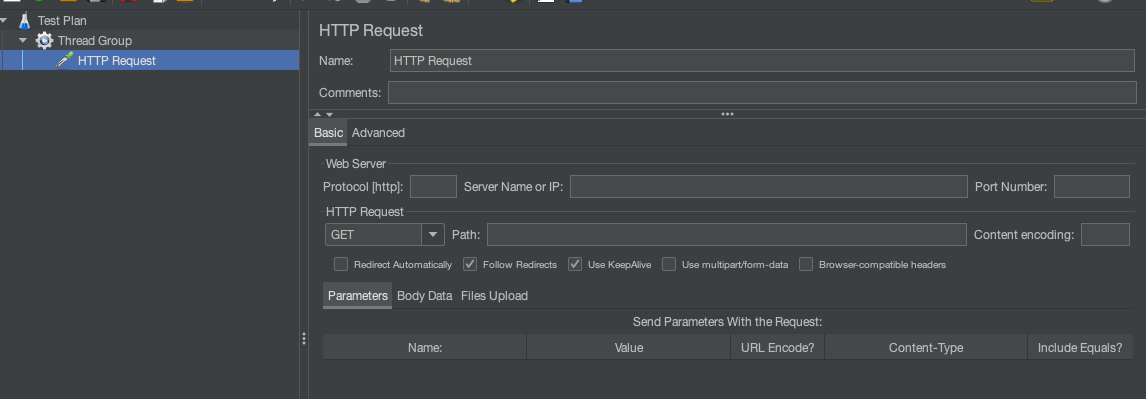Focus the Port Number field
The image size is (1146, 399).
[x=1092, y=186]
